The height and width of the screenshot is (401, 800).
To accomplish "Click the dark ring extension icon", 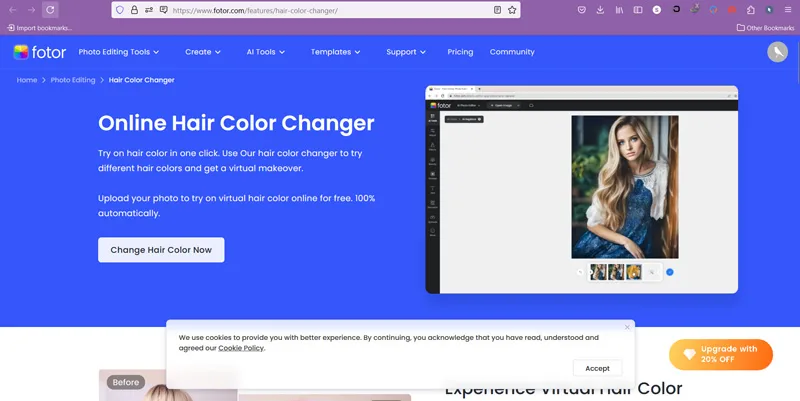I will pos(676,9).
